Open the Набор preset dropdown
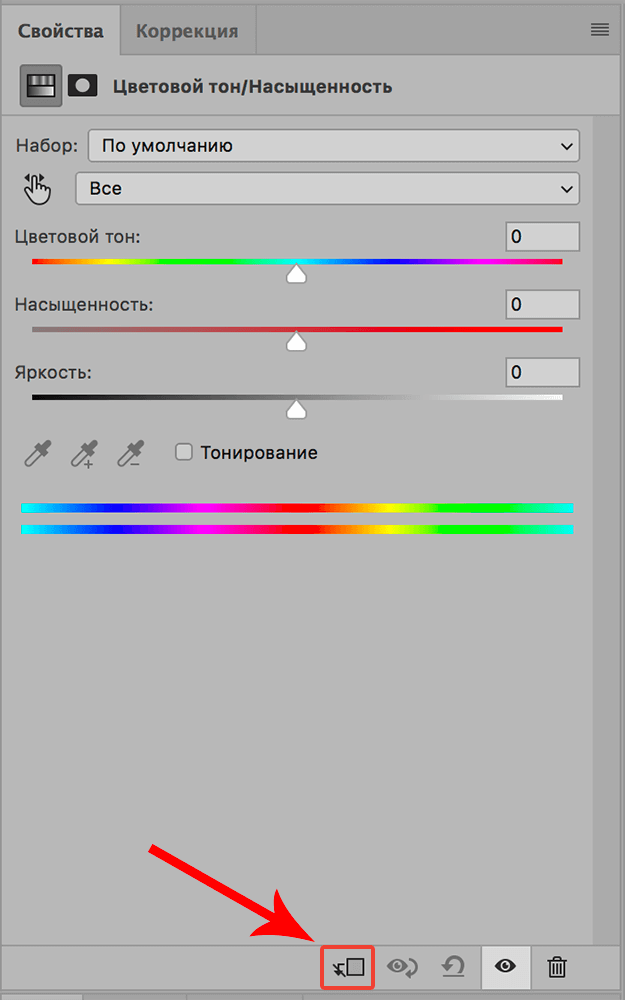 (334, 146)
